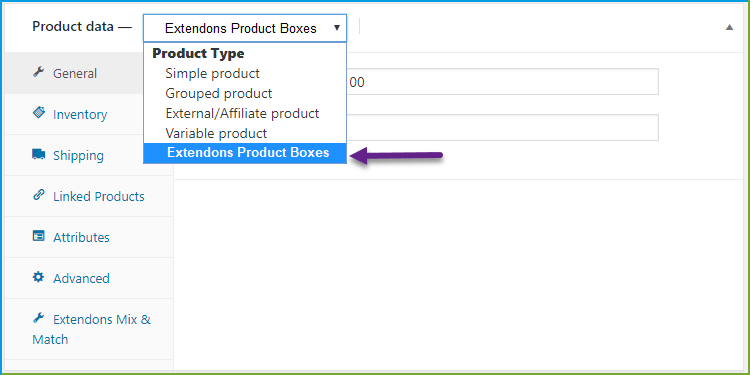
Task: Go to the Attributes tab label
Action: 81,238
